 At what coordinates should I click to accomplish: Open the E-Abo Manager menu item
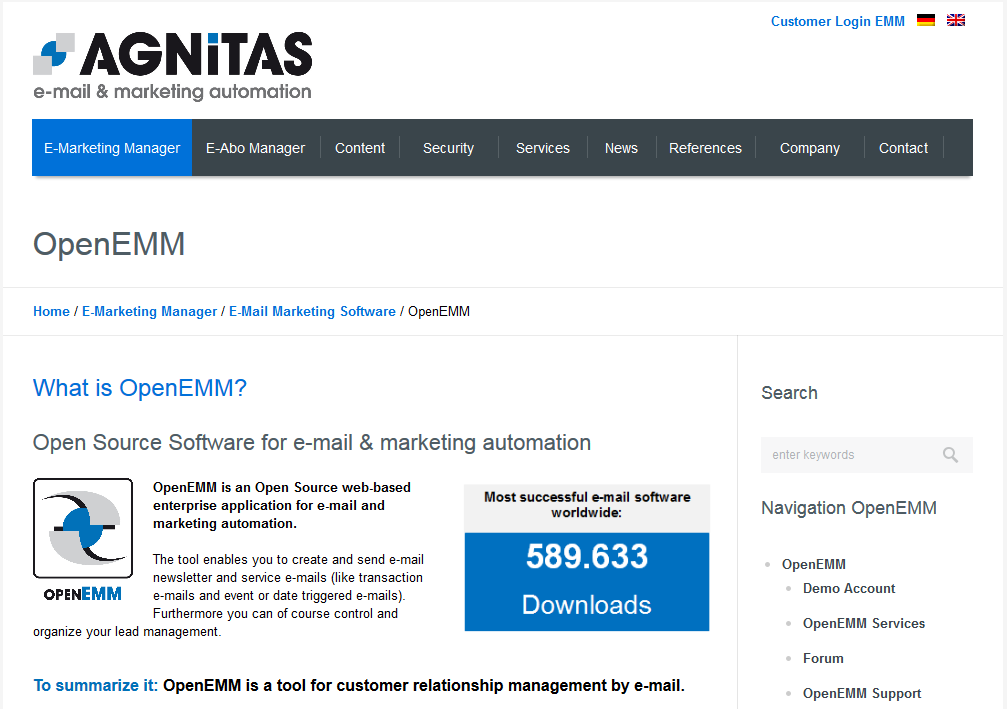click(x=255, y=148)
